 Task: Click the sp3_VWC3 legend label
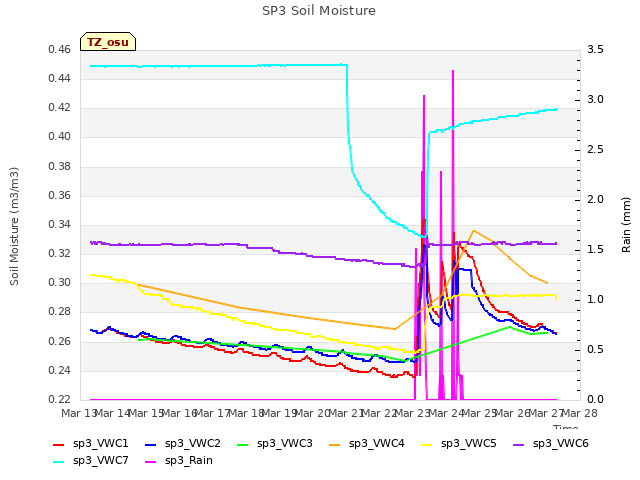point(284,443)
